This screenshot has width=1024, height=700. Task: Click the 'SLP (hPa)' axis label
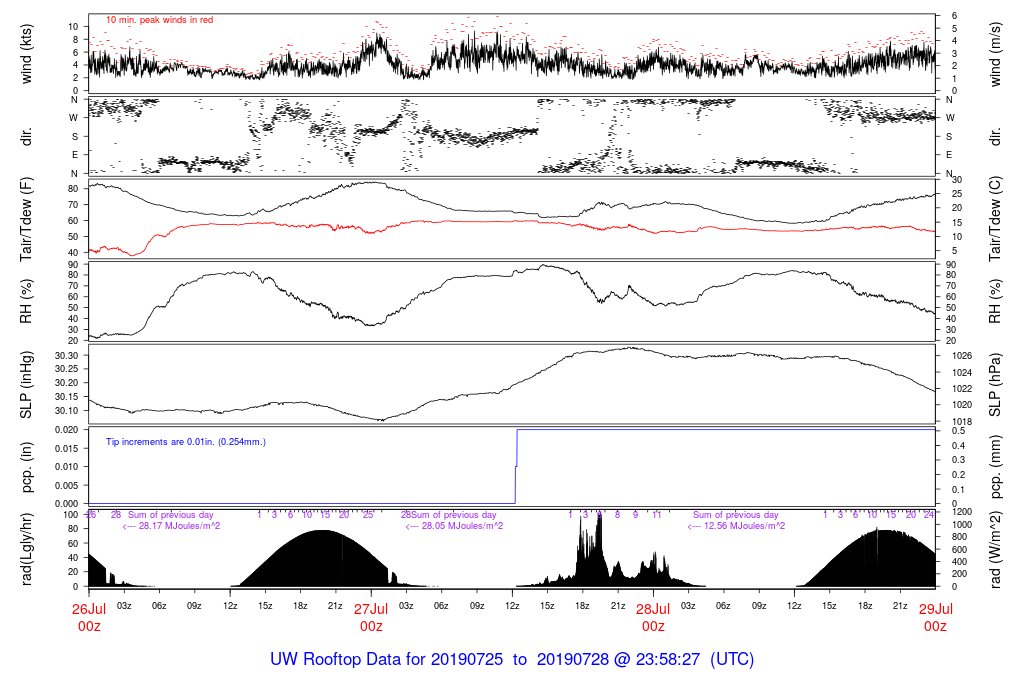(x=995, y=385)
